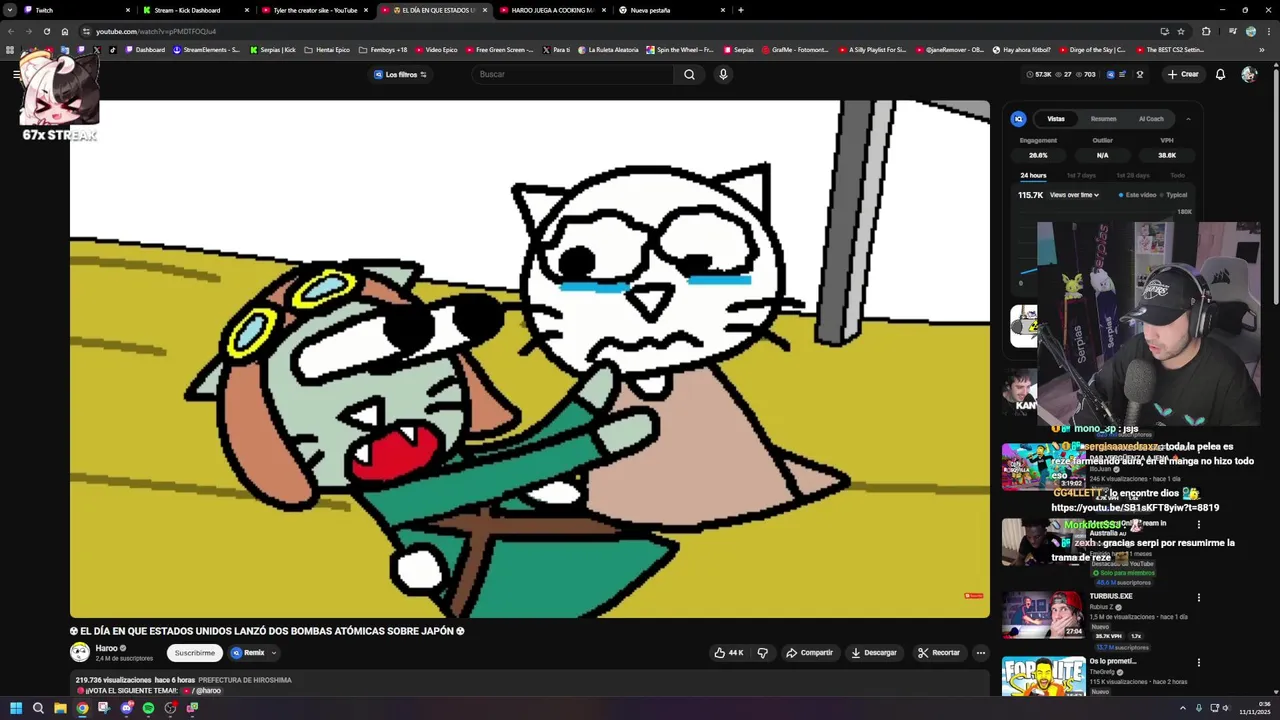The width and height of the screenshot is (1280, 720).
Task: Open the Los filtros dropdown
Action: coord(400,74)
